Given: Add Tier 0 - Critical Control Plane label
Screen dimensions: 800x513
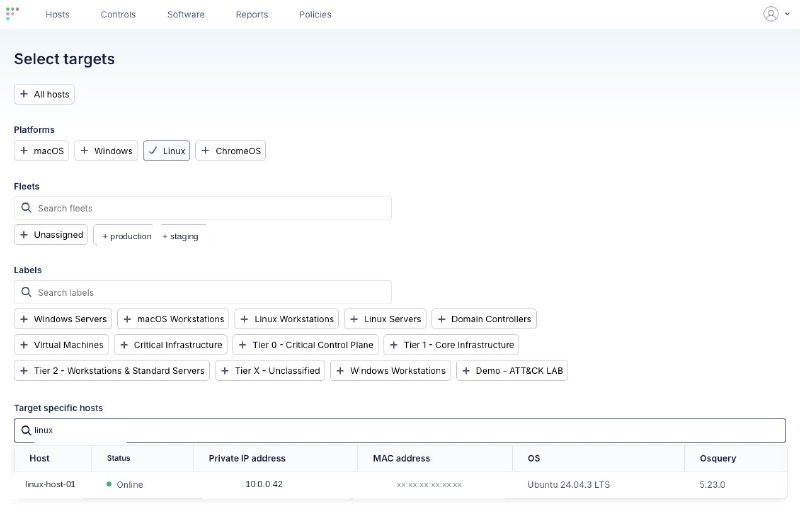Looking at the screenshot, I should pos(306,345).
